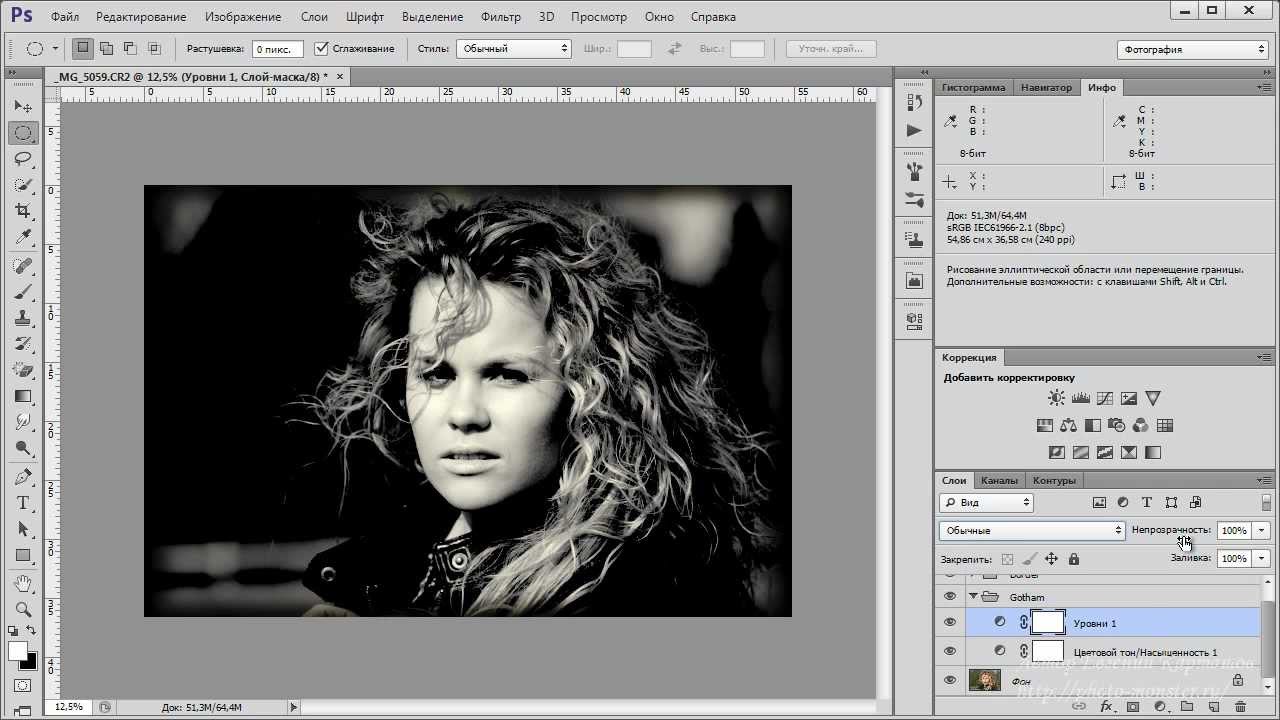Click the foreground color swatch
The height and width of the screenshot is (720, 1280).
pyautogui.click(x=18, y=651)
